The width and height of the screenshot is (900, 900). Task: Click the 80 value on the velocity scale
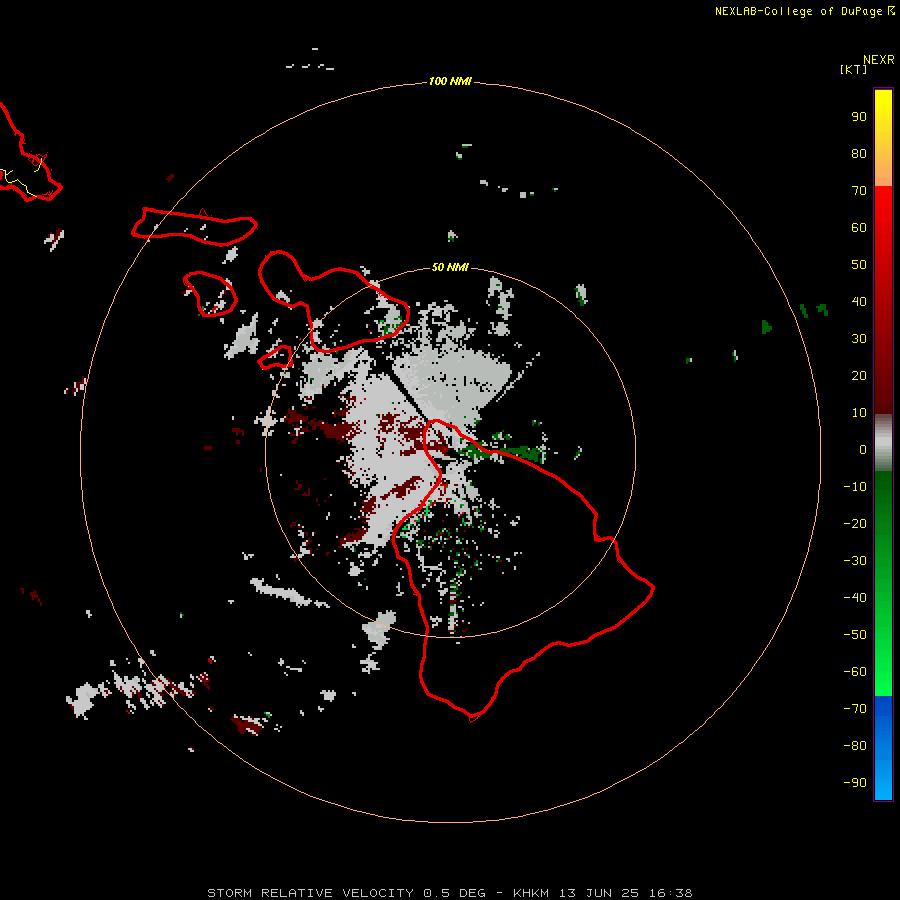click(x=859, y=154)
